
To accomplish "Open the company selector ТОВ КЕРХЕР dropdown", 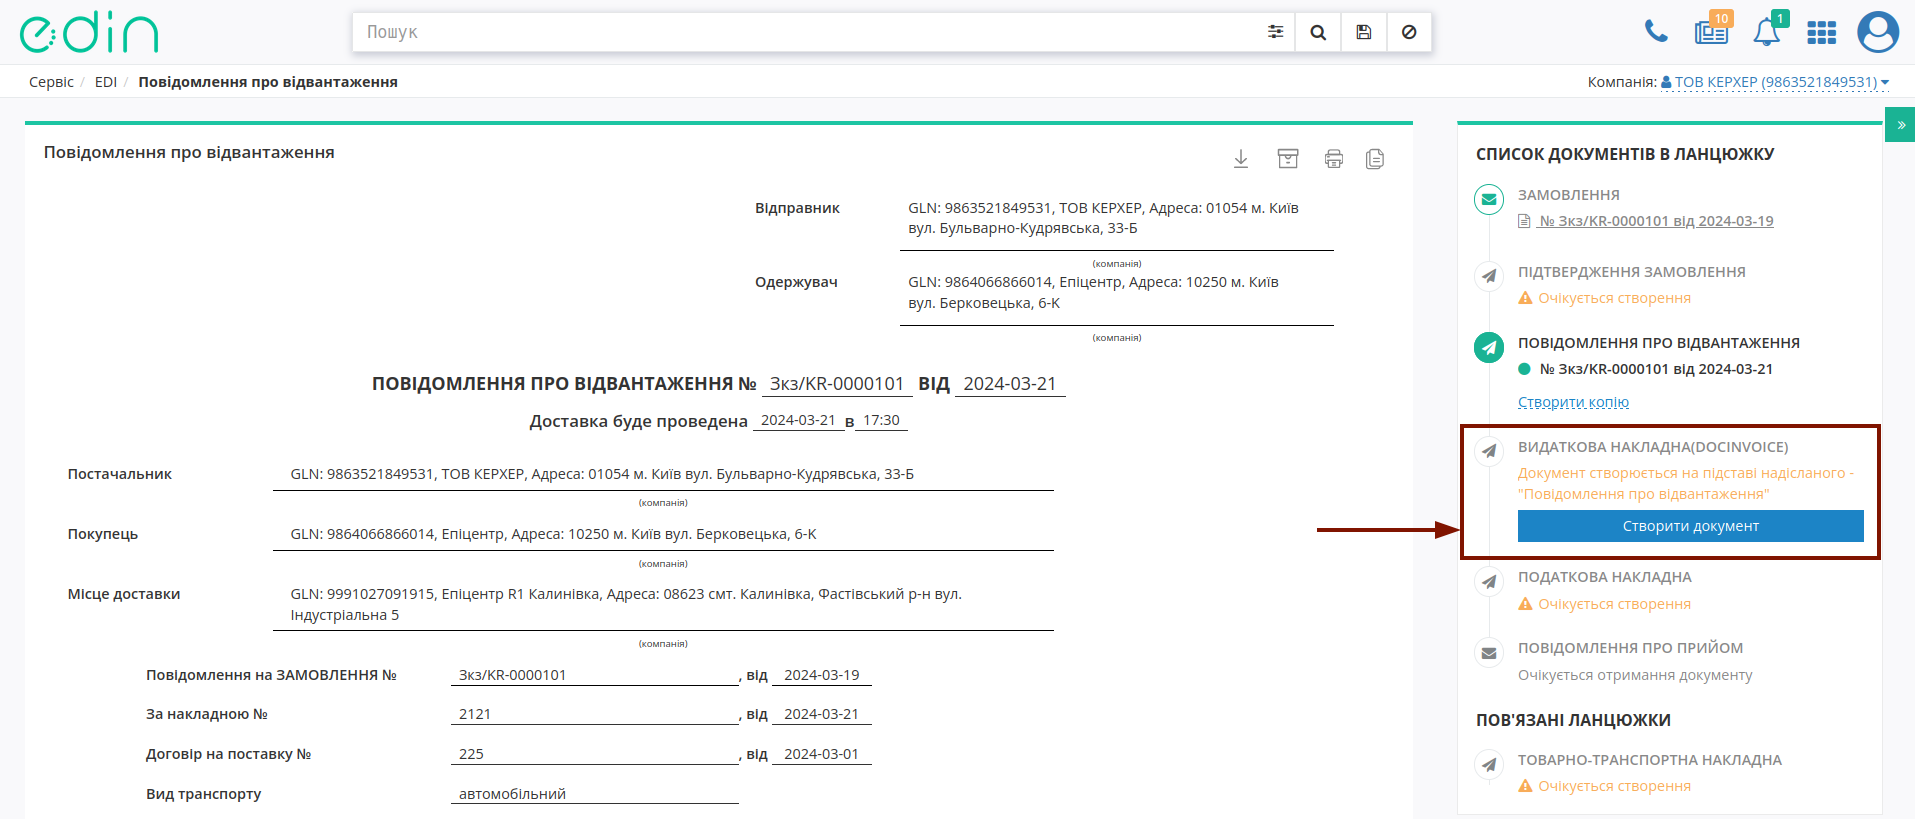I will click(x=1775, y=82).
